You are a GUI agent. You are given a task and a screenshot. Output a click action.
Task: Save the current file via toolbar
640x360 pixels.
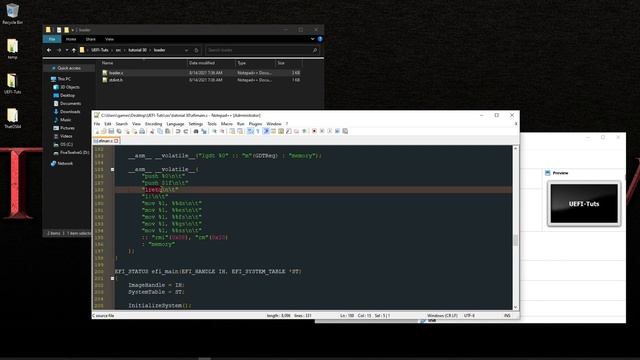pos(111,131)
